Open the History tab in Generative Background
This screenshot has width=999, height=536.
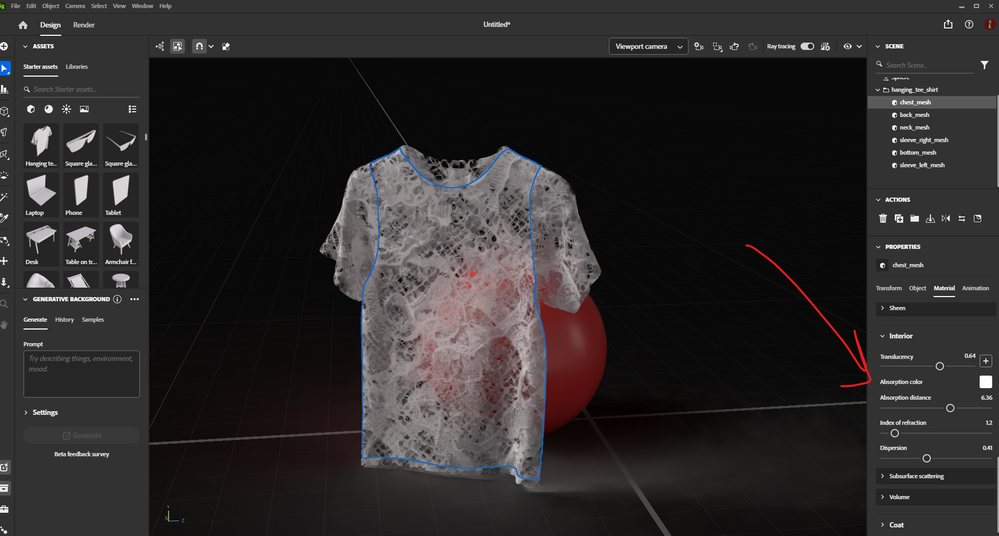pyautogui.click(x=64, y=319)
